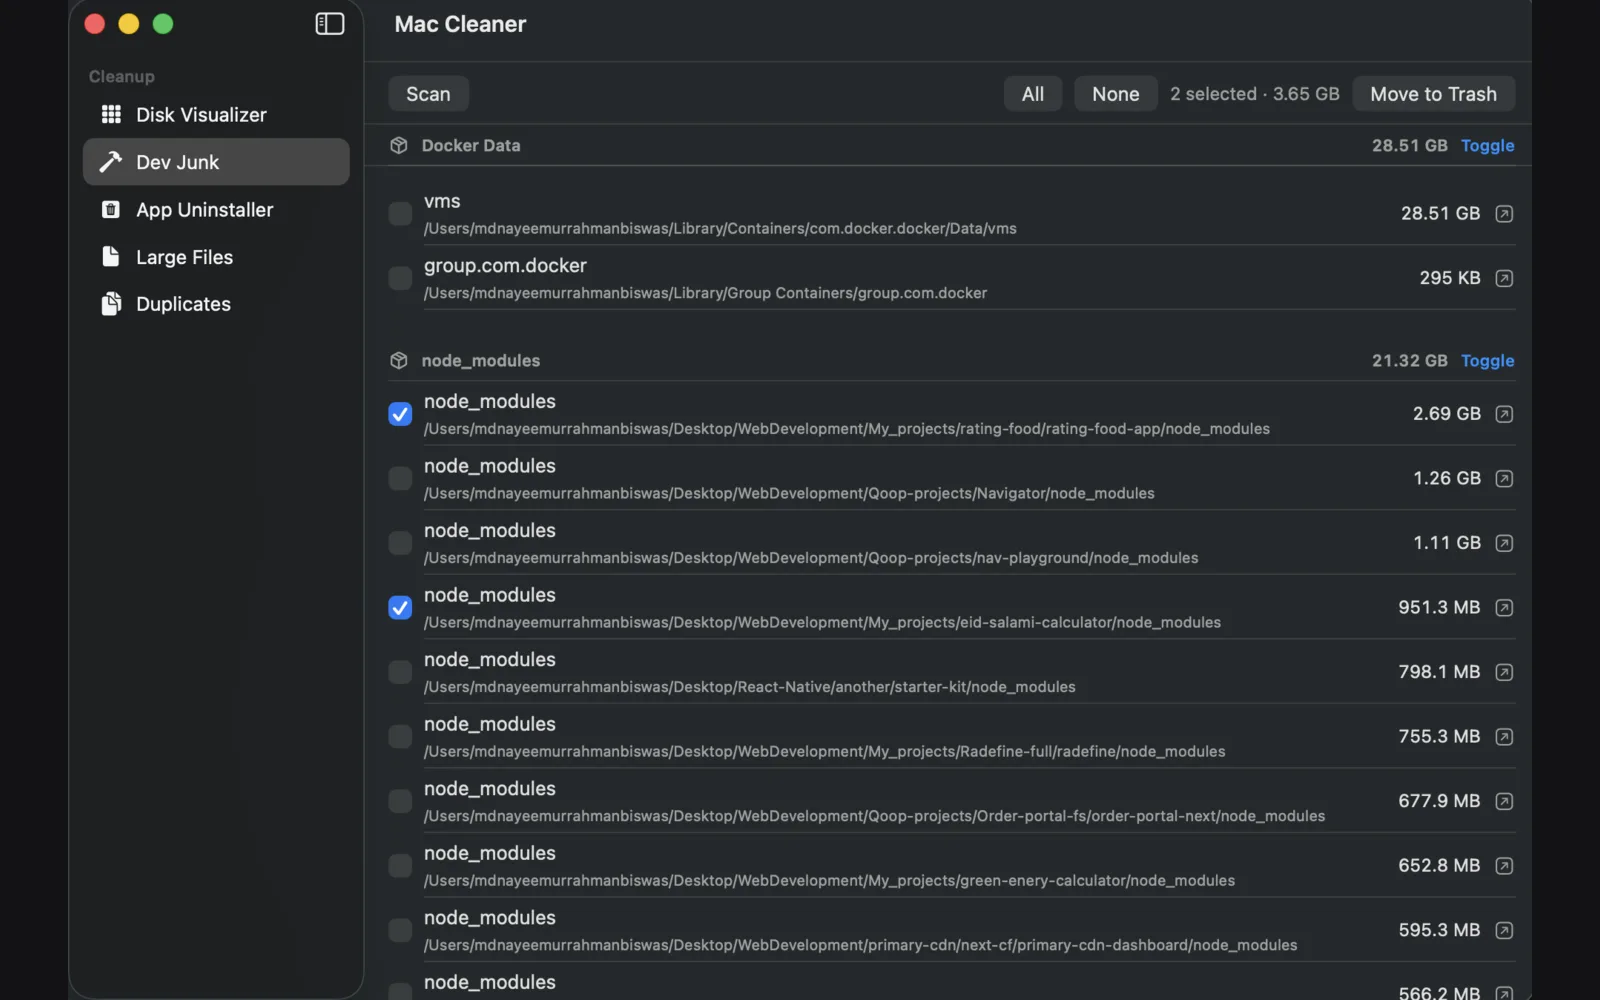Viewport: 1600px width, 1000px height.
Task: Click the Duplicates copy icon
Action: tap(111, 304)
